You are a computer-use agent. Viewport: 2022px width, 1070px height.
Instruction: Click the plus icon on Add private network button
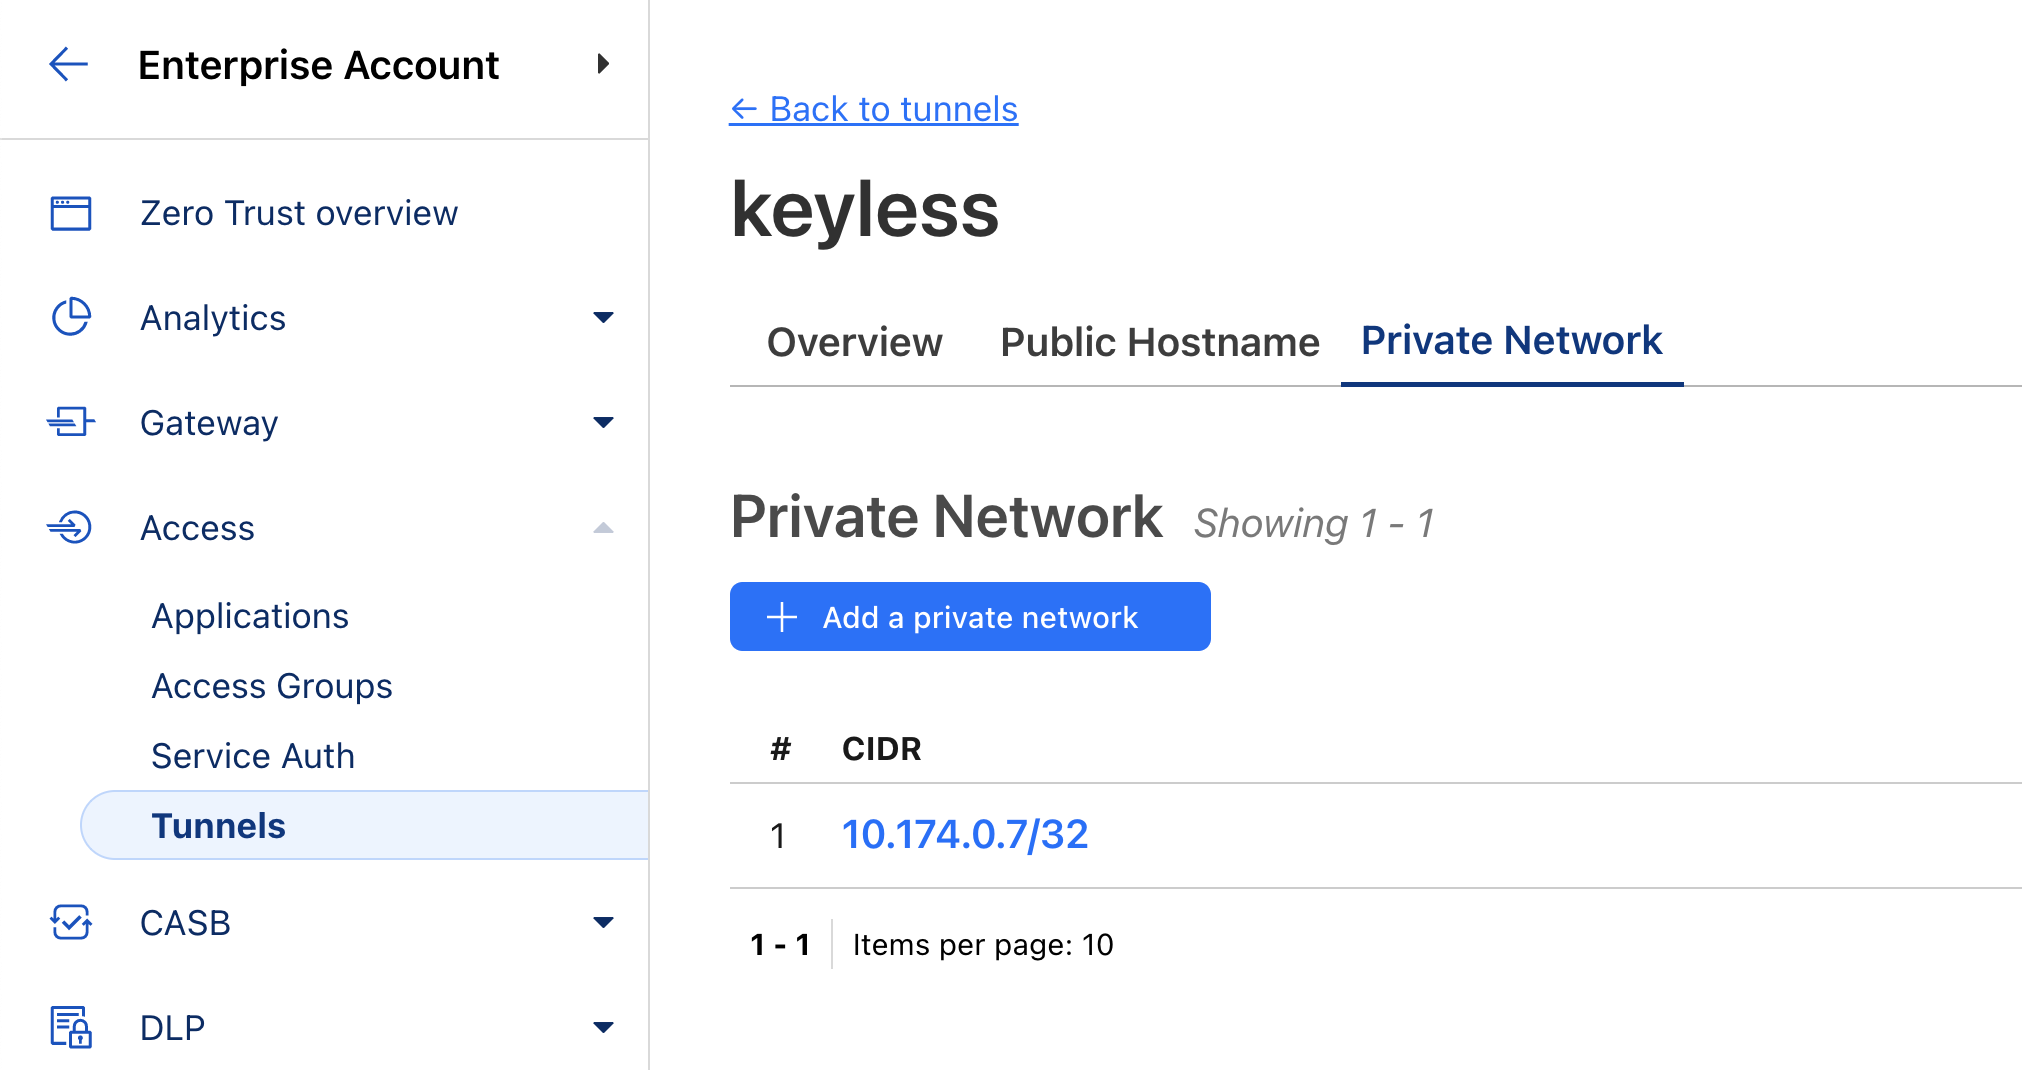pos(780,616)
